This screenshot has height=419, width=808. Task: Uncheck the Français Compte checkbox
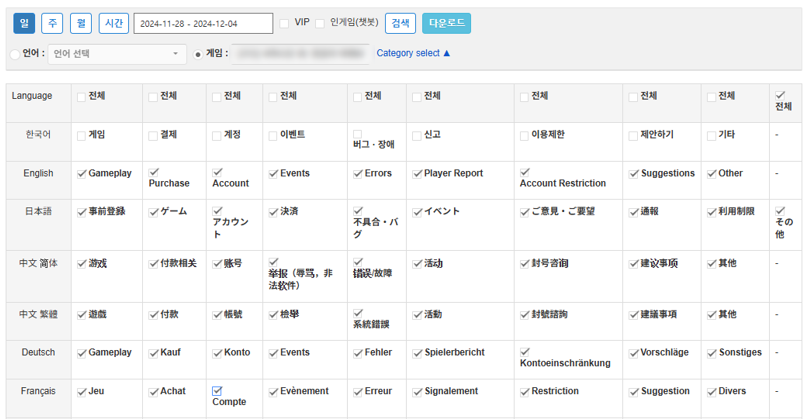[x=217, y=390]
